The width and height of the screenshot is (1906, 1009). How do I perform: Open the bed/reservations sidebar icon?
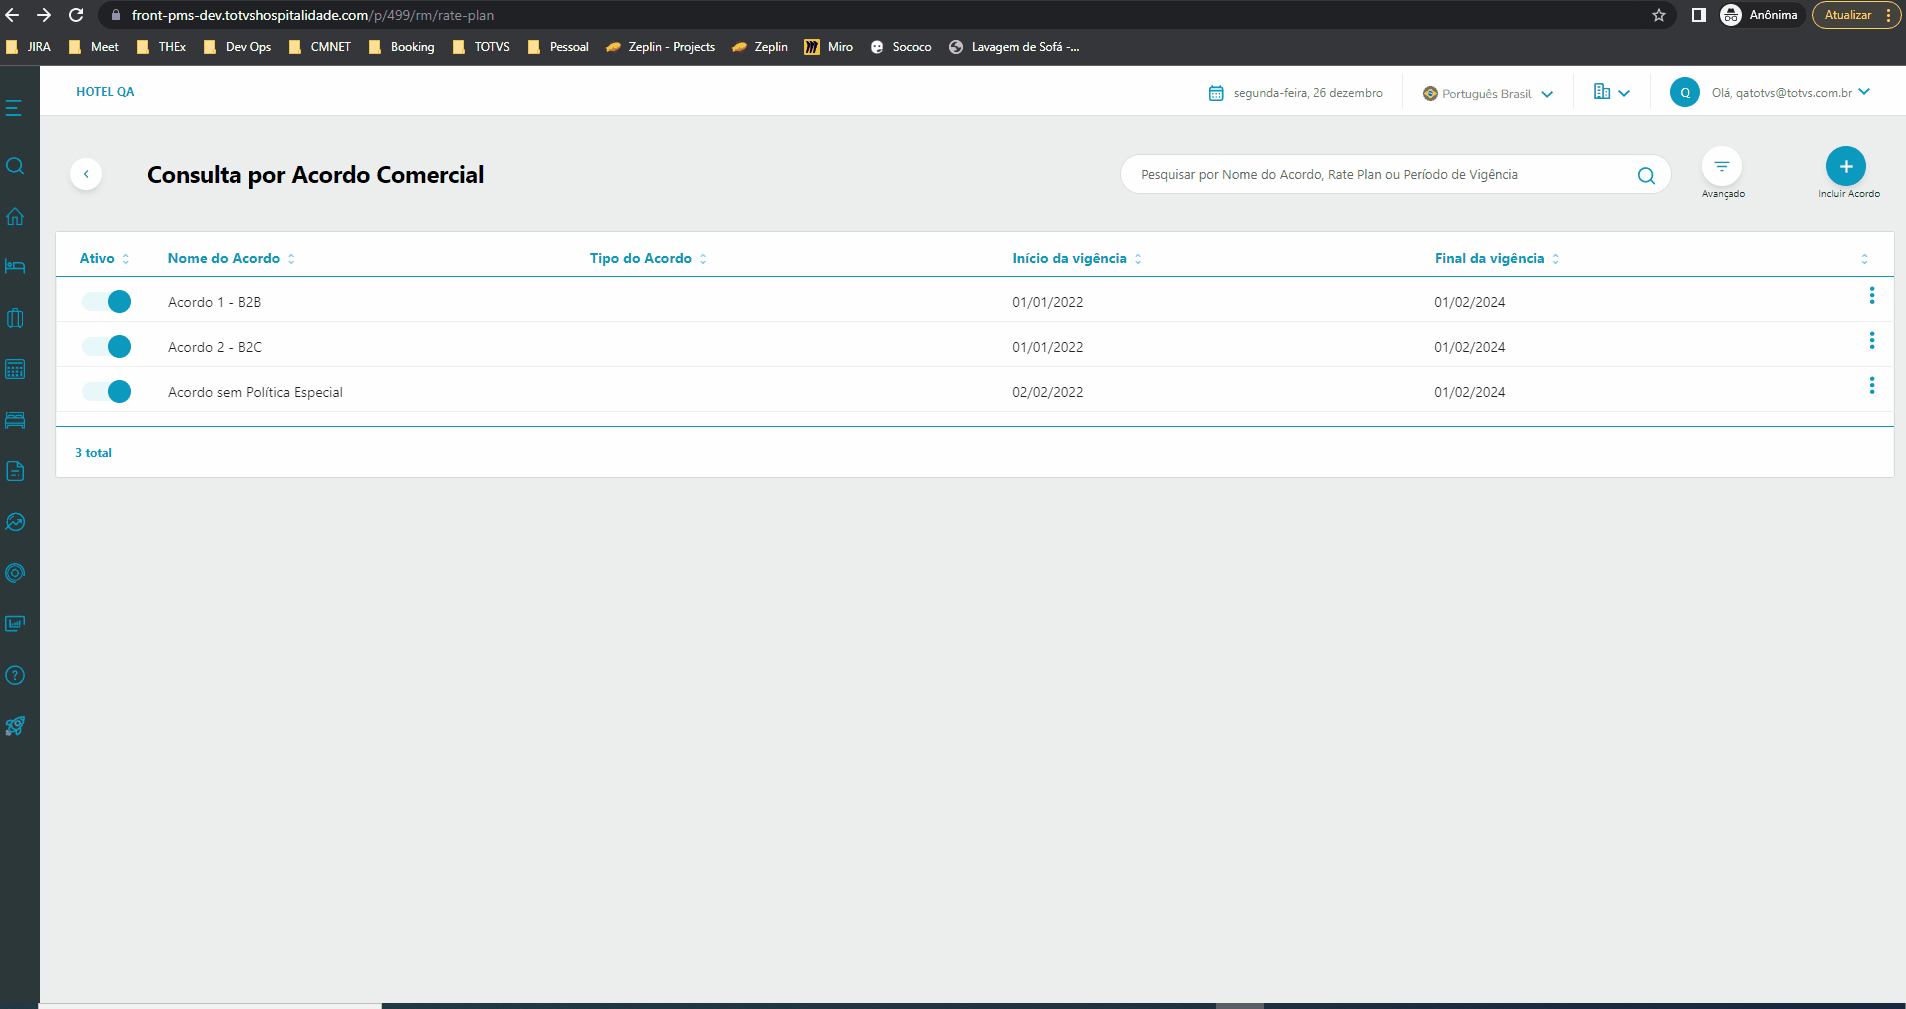tap(15, 267)
